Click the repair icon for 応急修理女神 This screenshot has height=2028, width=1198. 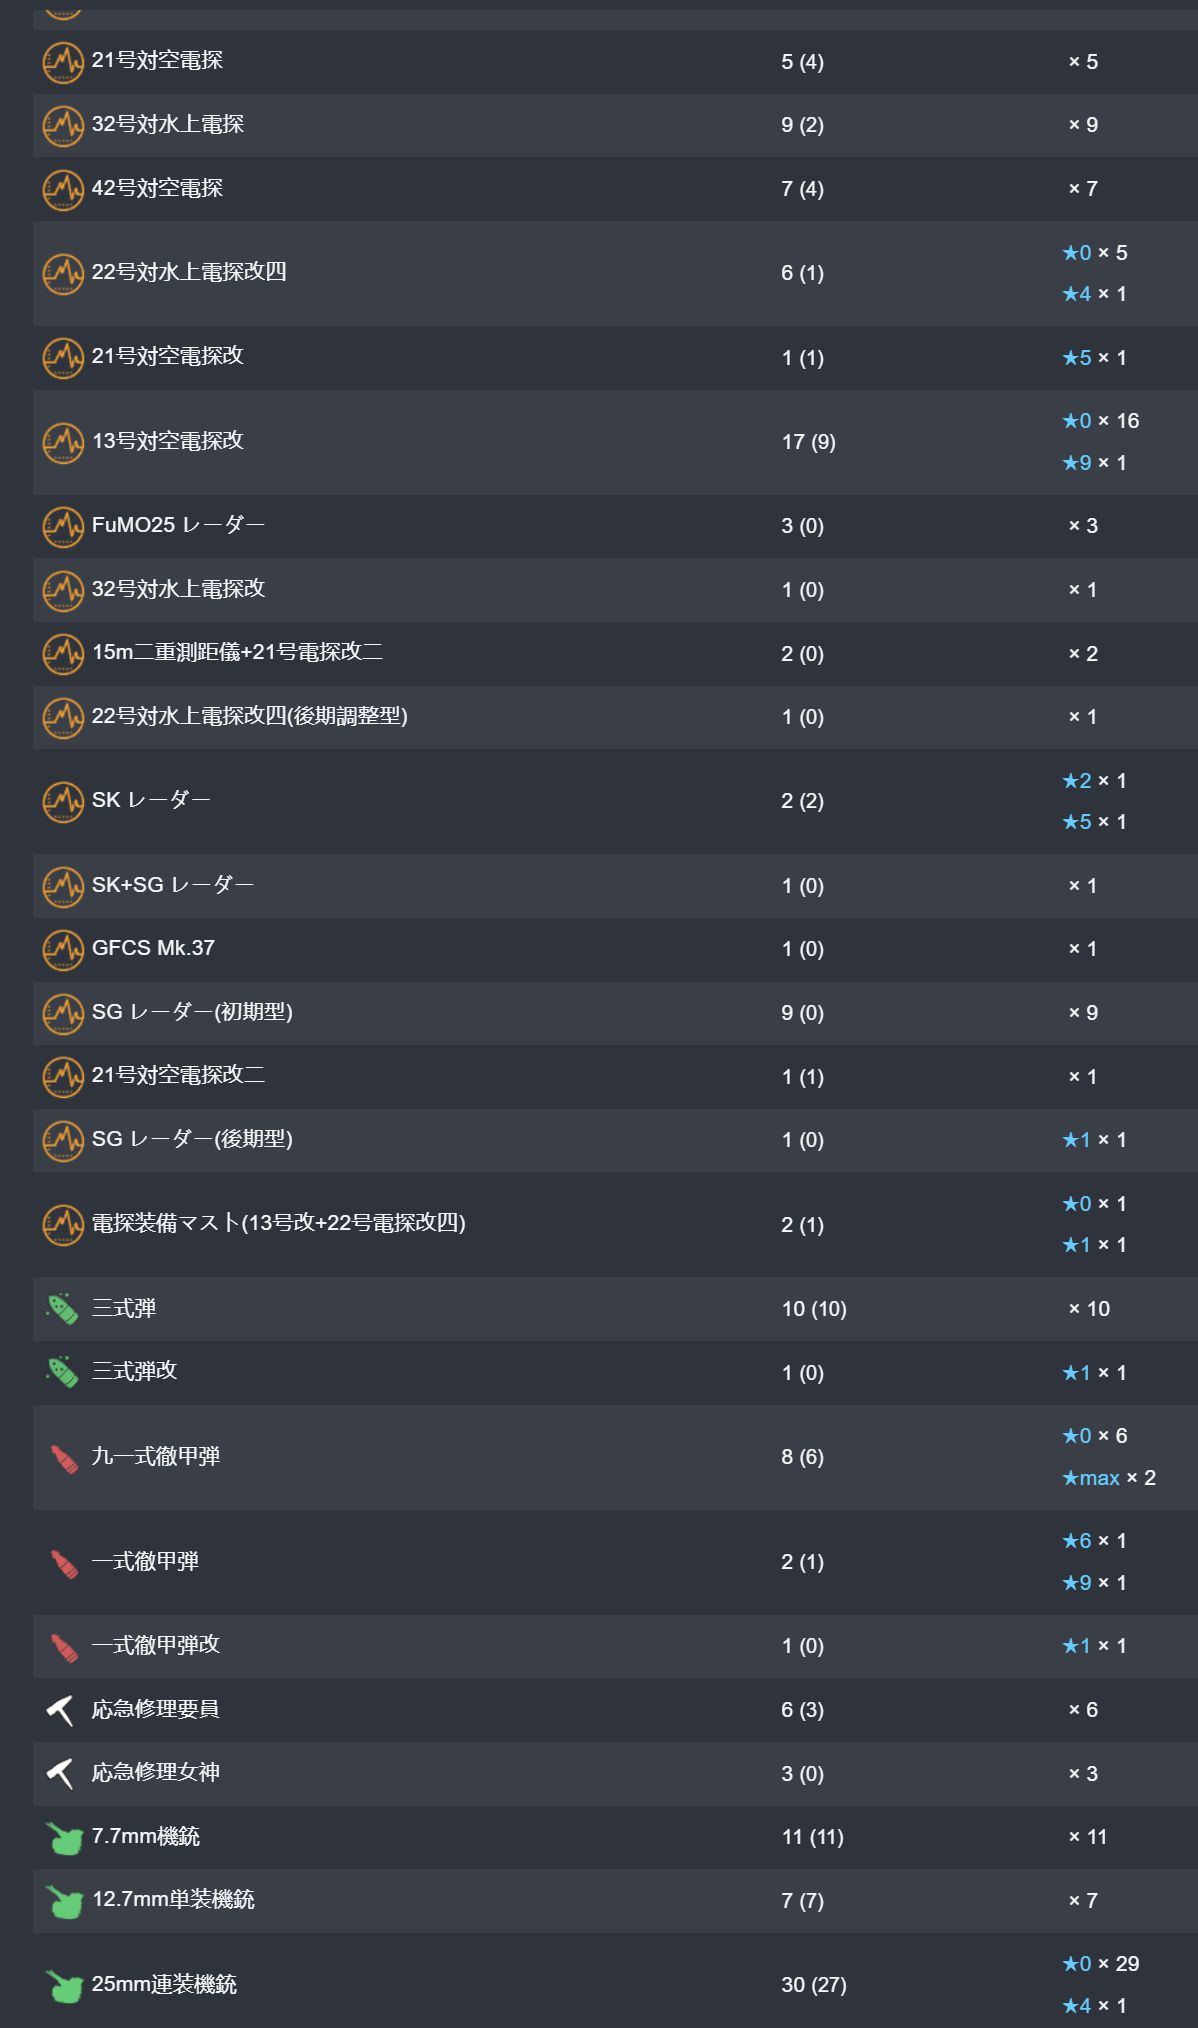61,1774
